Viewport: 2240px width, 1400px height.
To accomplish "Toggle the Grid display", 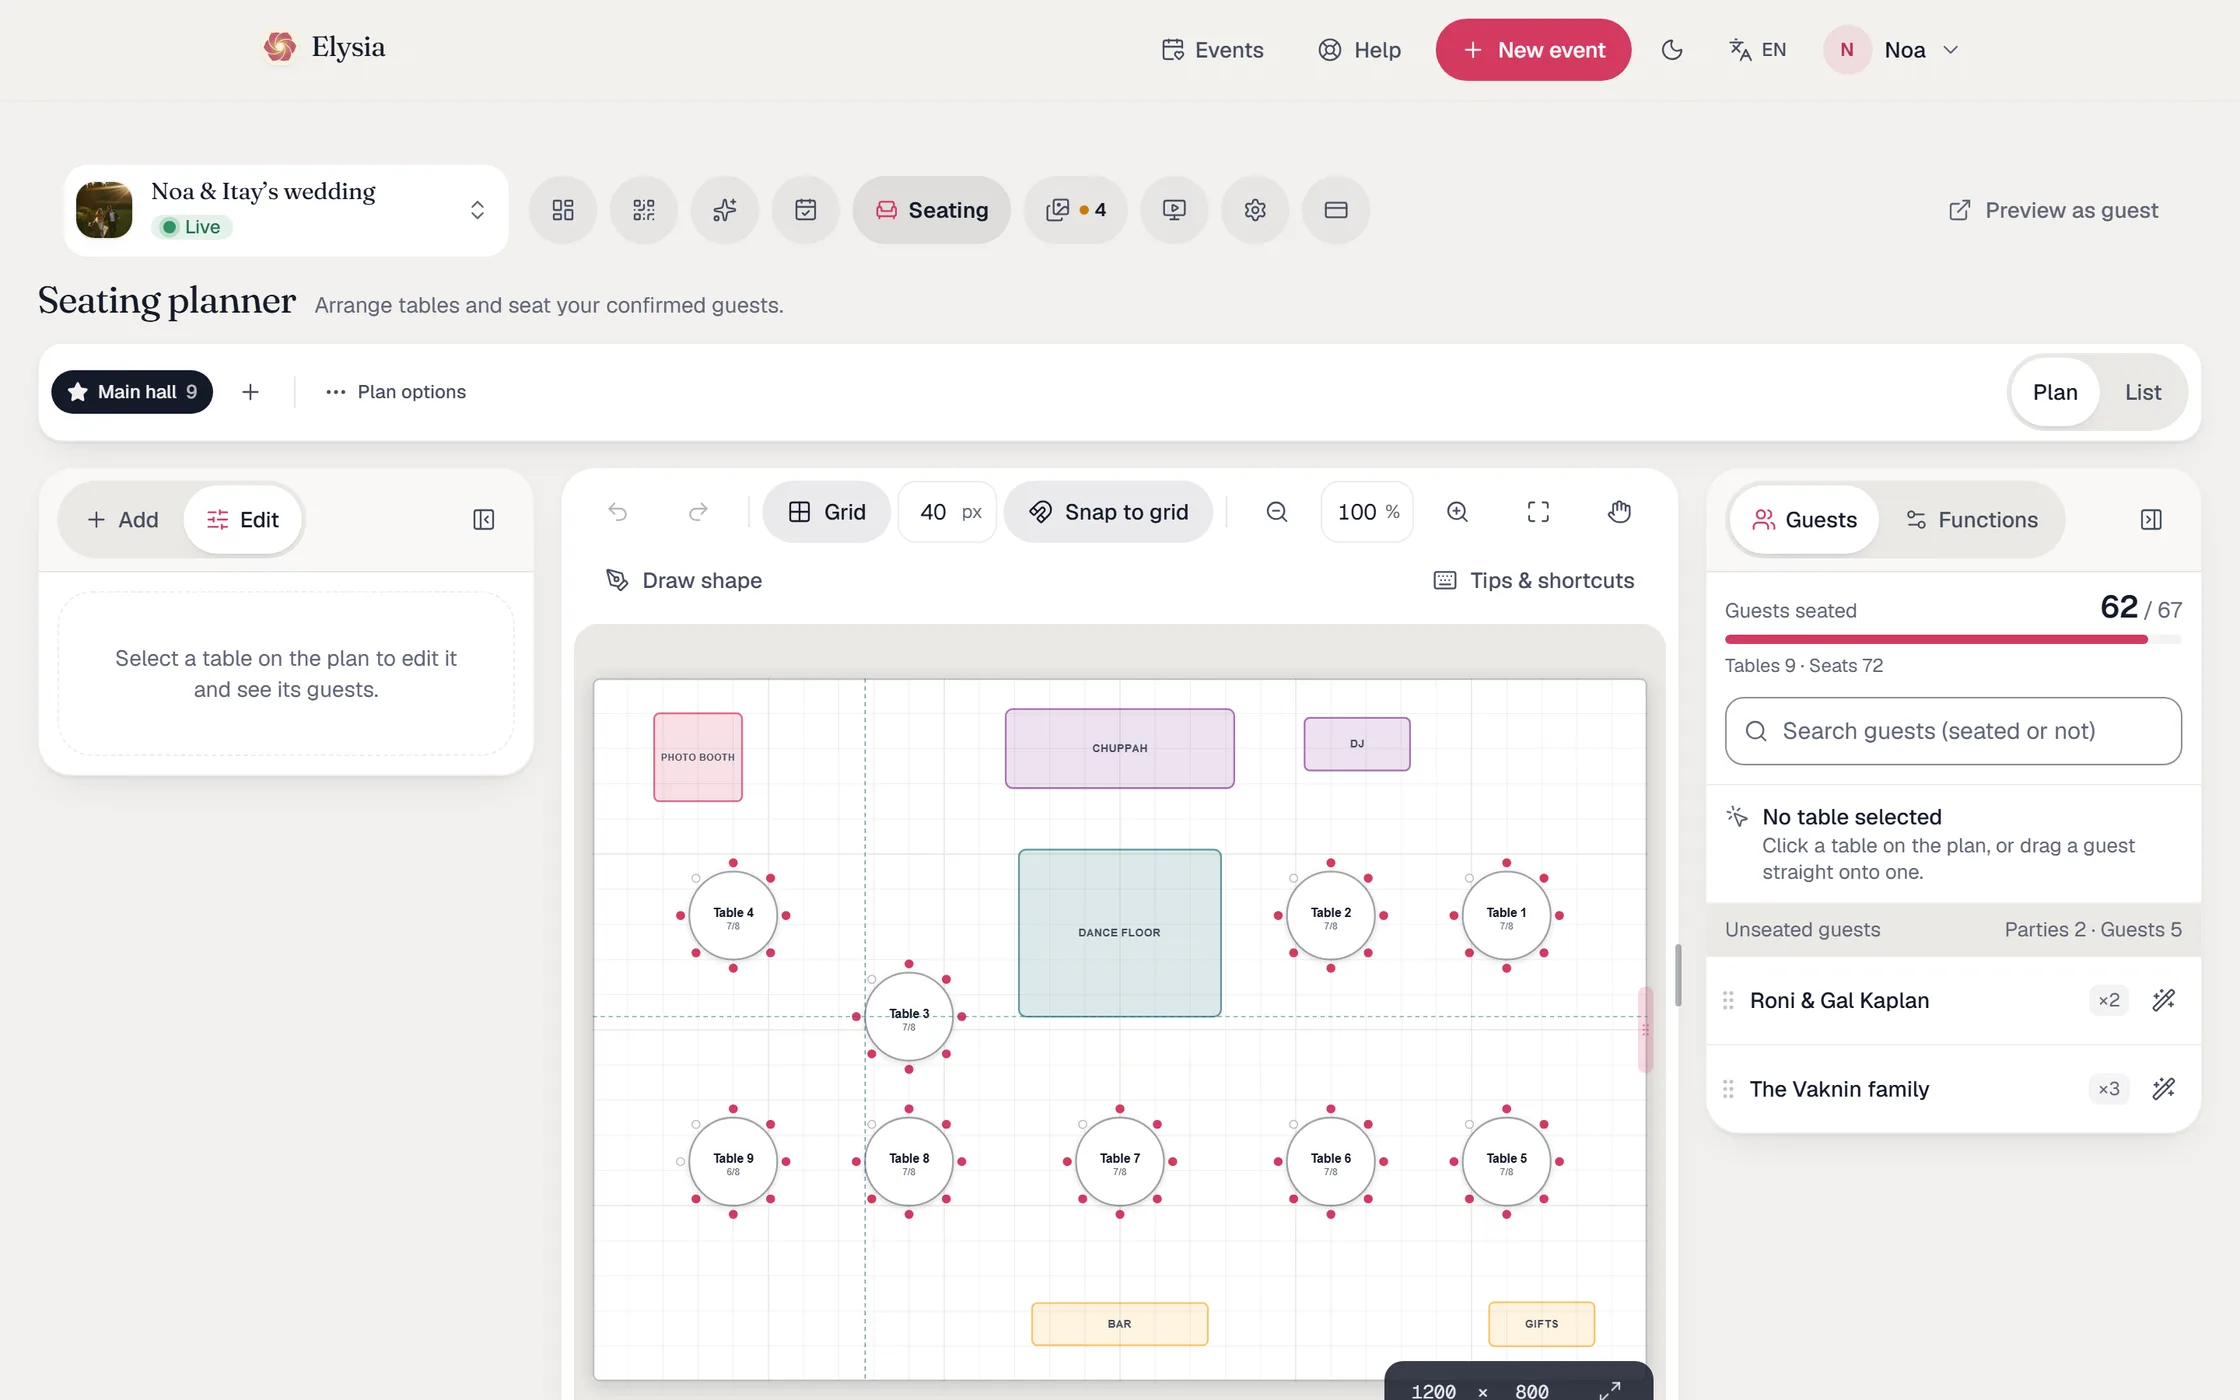I will pos(827,512).
